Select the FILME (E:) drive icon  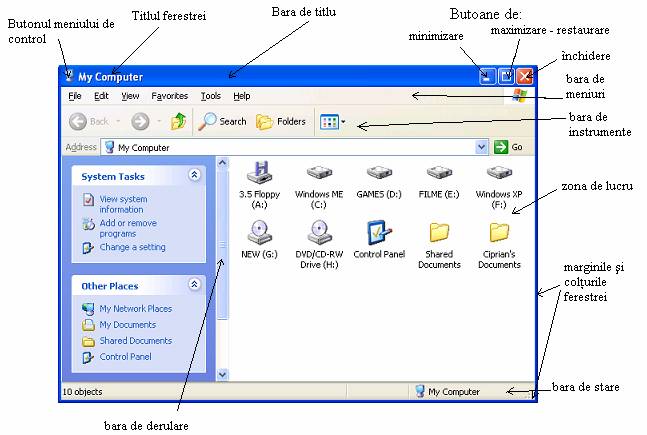click(x=438, y=174)
